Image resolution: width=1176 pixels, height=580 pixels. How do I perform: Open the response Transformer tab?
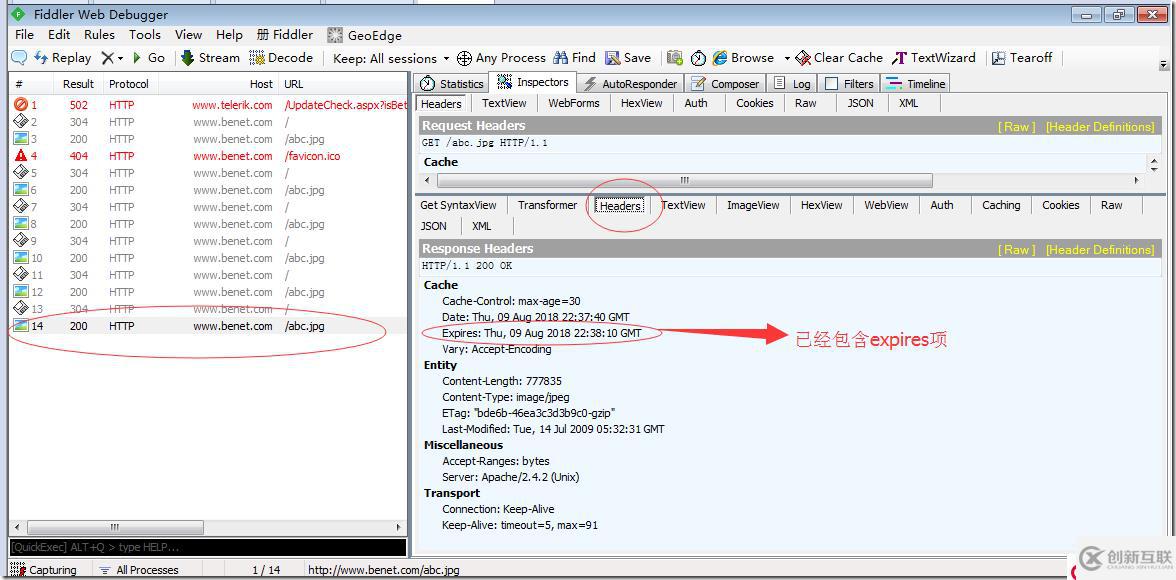pyautogui.click(x=548, y=205)
